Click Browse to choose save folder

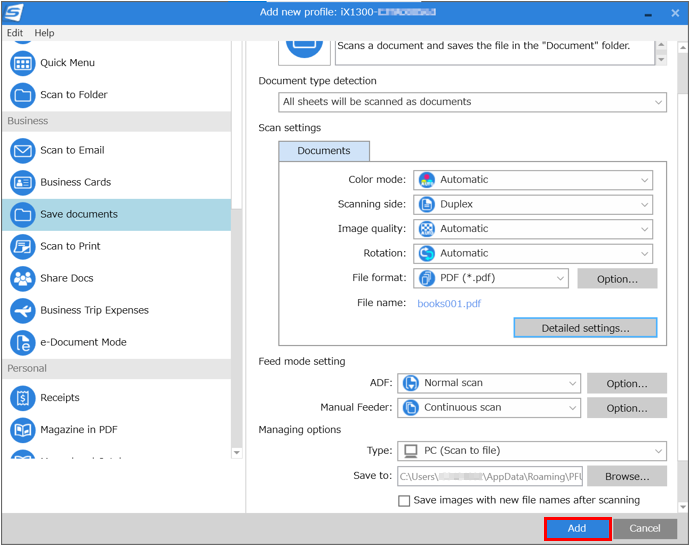(x=627, y=476)
